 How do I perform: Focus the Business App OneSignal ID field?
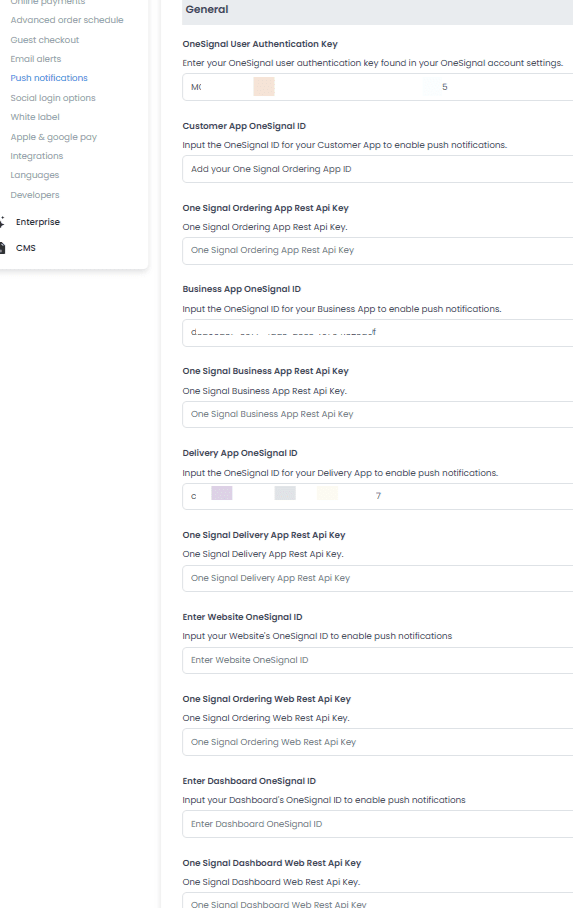(x=378, y=332)
